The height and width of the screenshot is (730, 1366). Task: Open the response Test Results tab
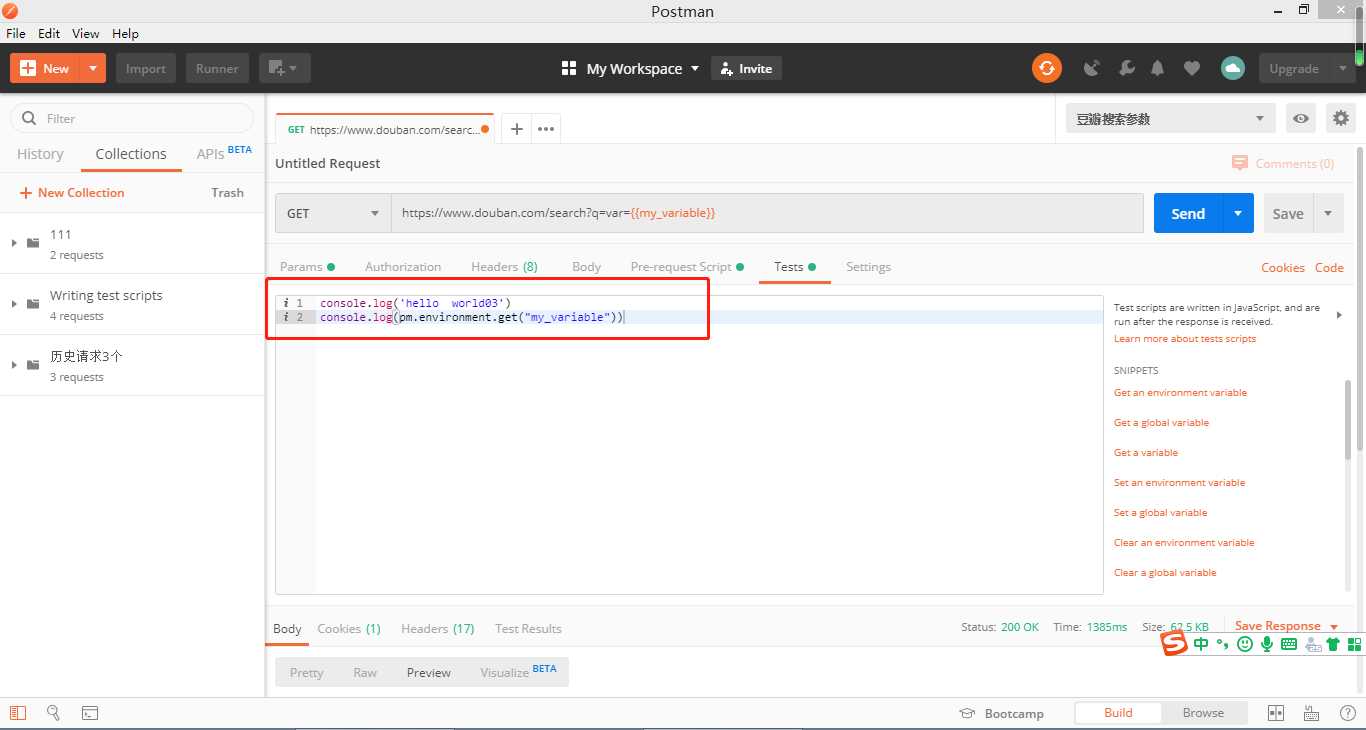[x=528, y=629]
